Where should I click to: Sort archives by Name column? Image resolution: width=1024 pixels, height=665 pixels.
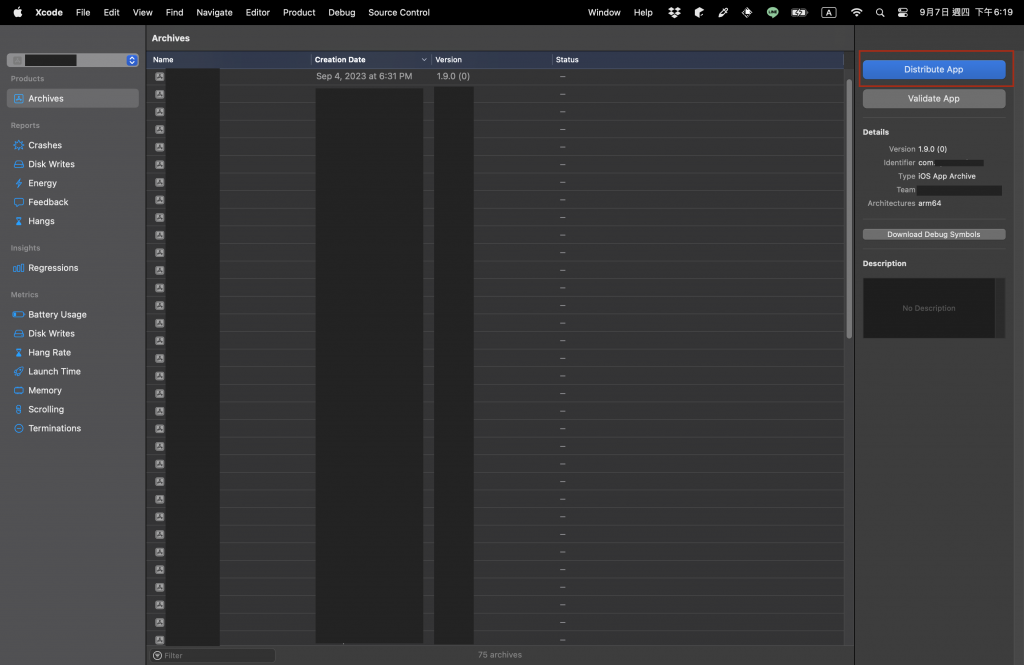(x=229, y=59)
